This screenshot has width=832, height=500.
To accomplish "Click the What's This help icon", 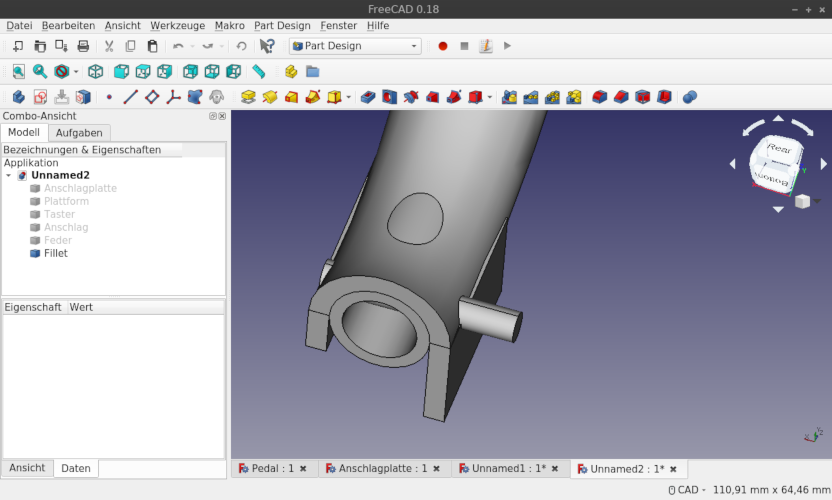I will coord(267,46).
